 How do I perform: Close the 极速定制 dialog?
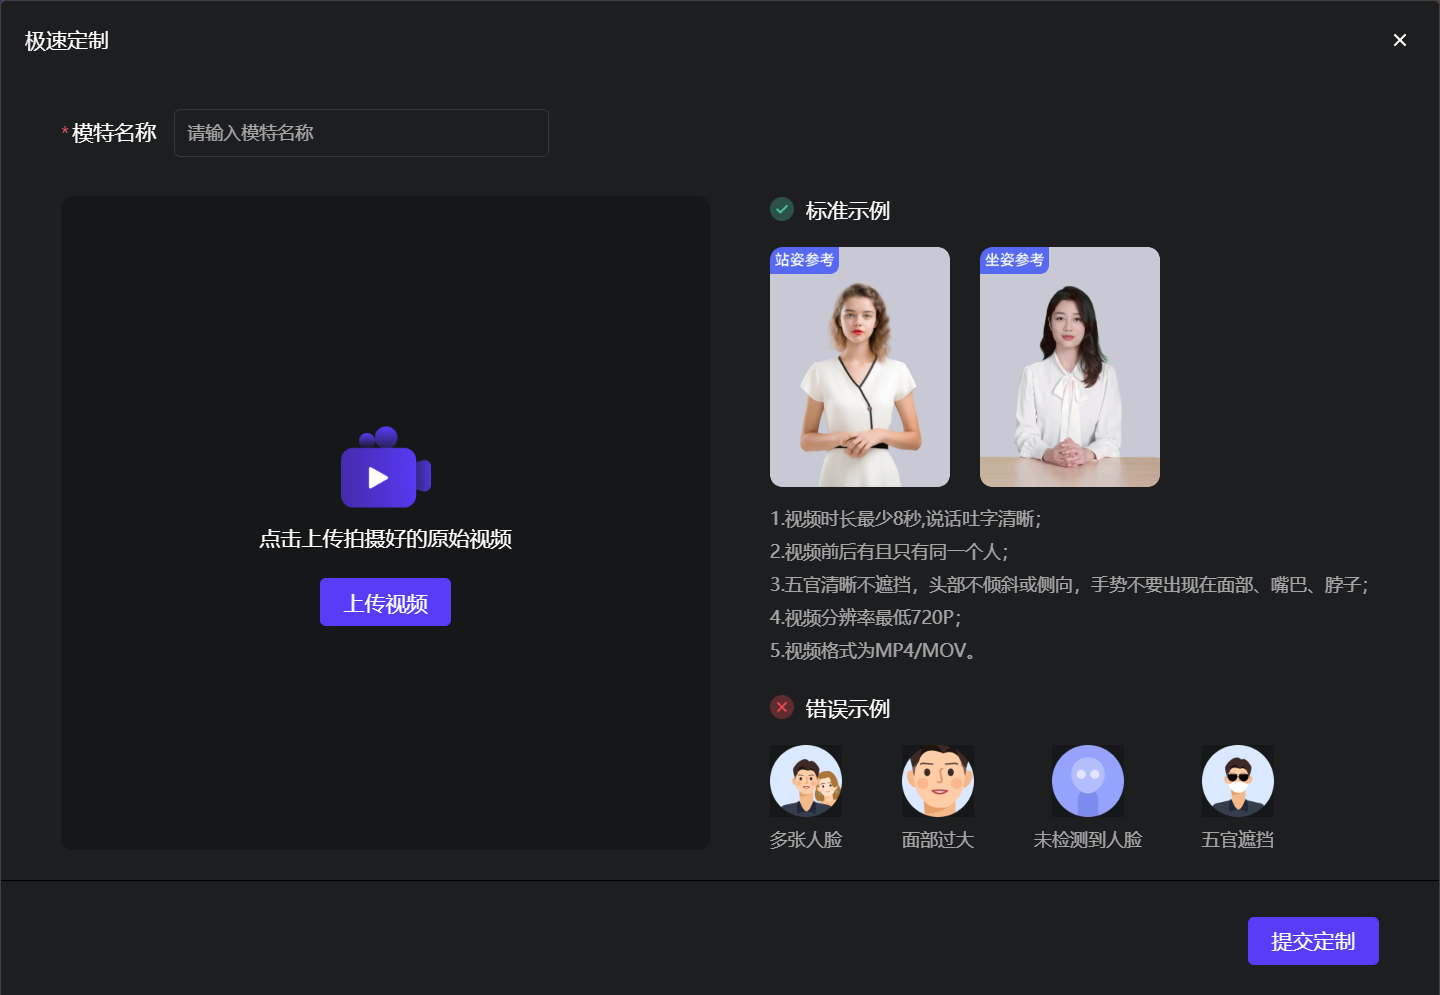pyautogui.click(x=1400, y=40)
